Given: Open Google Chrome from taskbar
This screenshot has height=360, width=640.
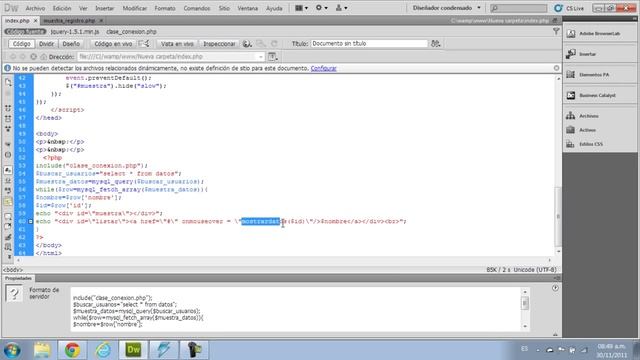Looking at the screenshot, I should pos(72,350).
